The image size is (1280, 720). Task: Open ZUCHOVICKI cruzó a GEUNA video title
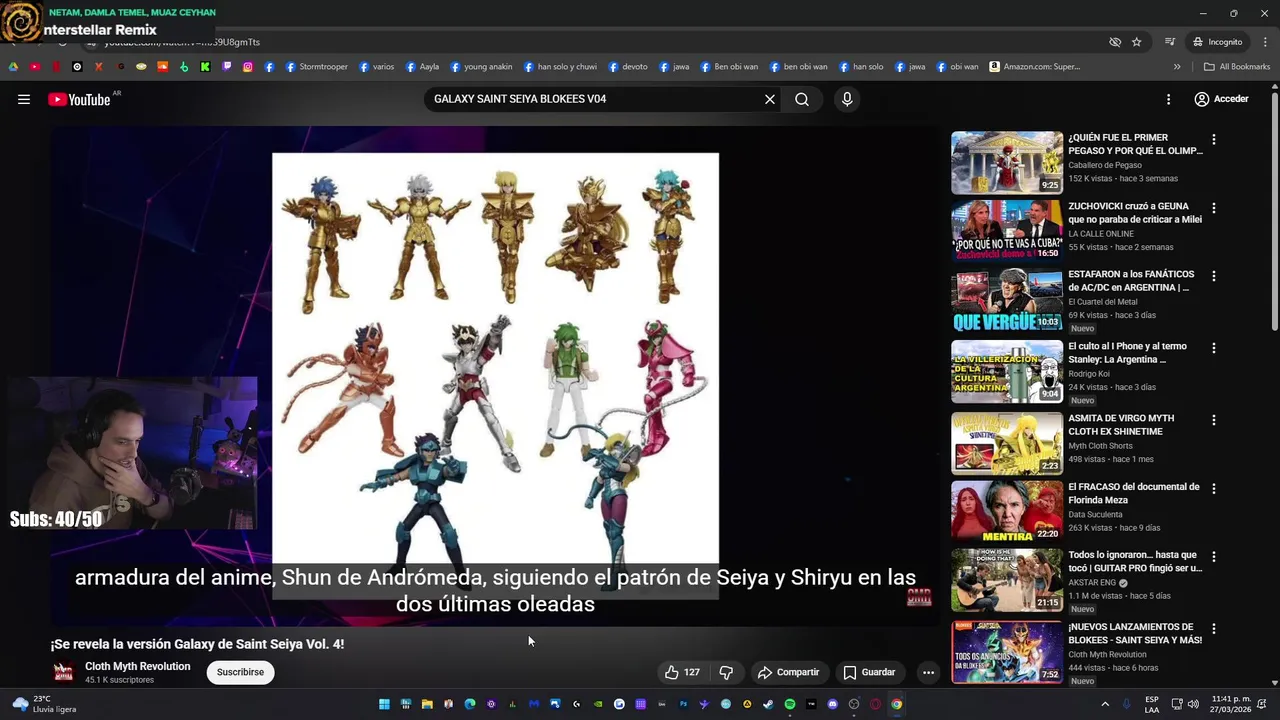[x=1135, y=213]
